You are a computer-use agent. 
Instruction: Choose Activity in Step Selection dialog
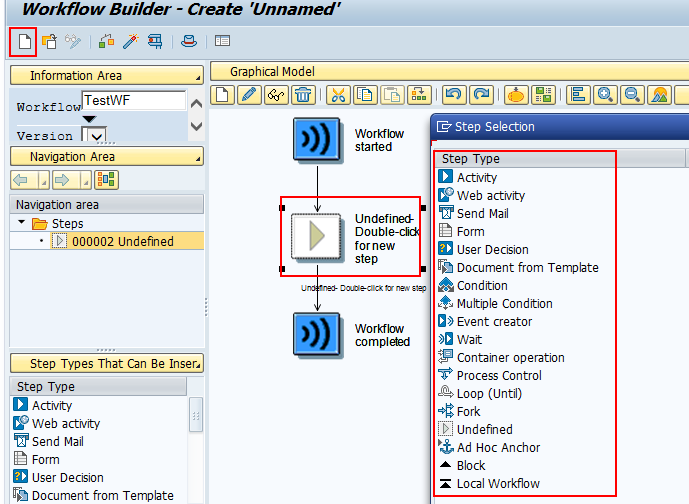tap(477, 177)
